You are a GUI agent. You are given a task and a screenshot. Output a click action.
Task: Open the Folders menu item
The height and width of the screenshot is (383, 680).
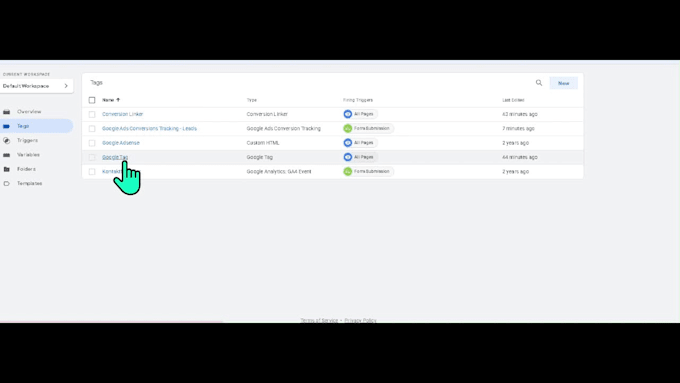pyautogui.click(x=26, y=169)
